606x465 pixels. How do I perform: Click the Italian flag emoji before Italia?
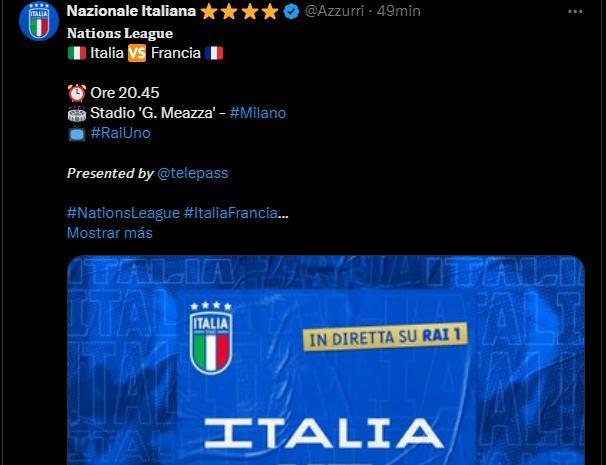point(77,53)
